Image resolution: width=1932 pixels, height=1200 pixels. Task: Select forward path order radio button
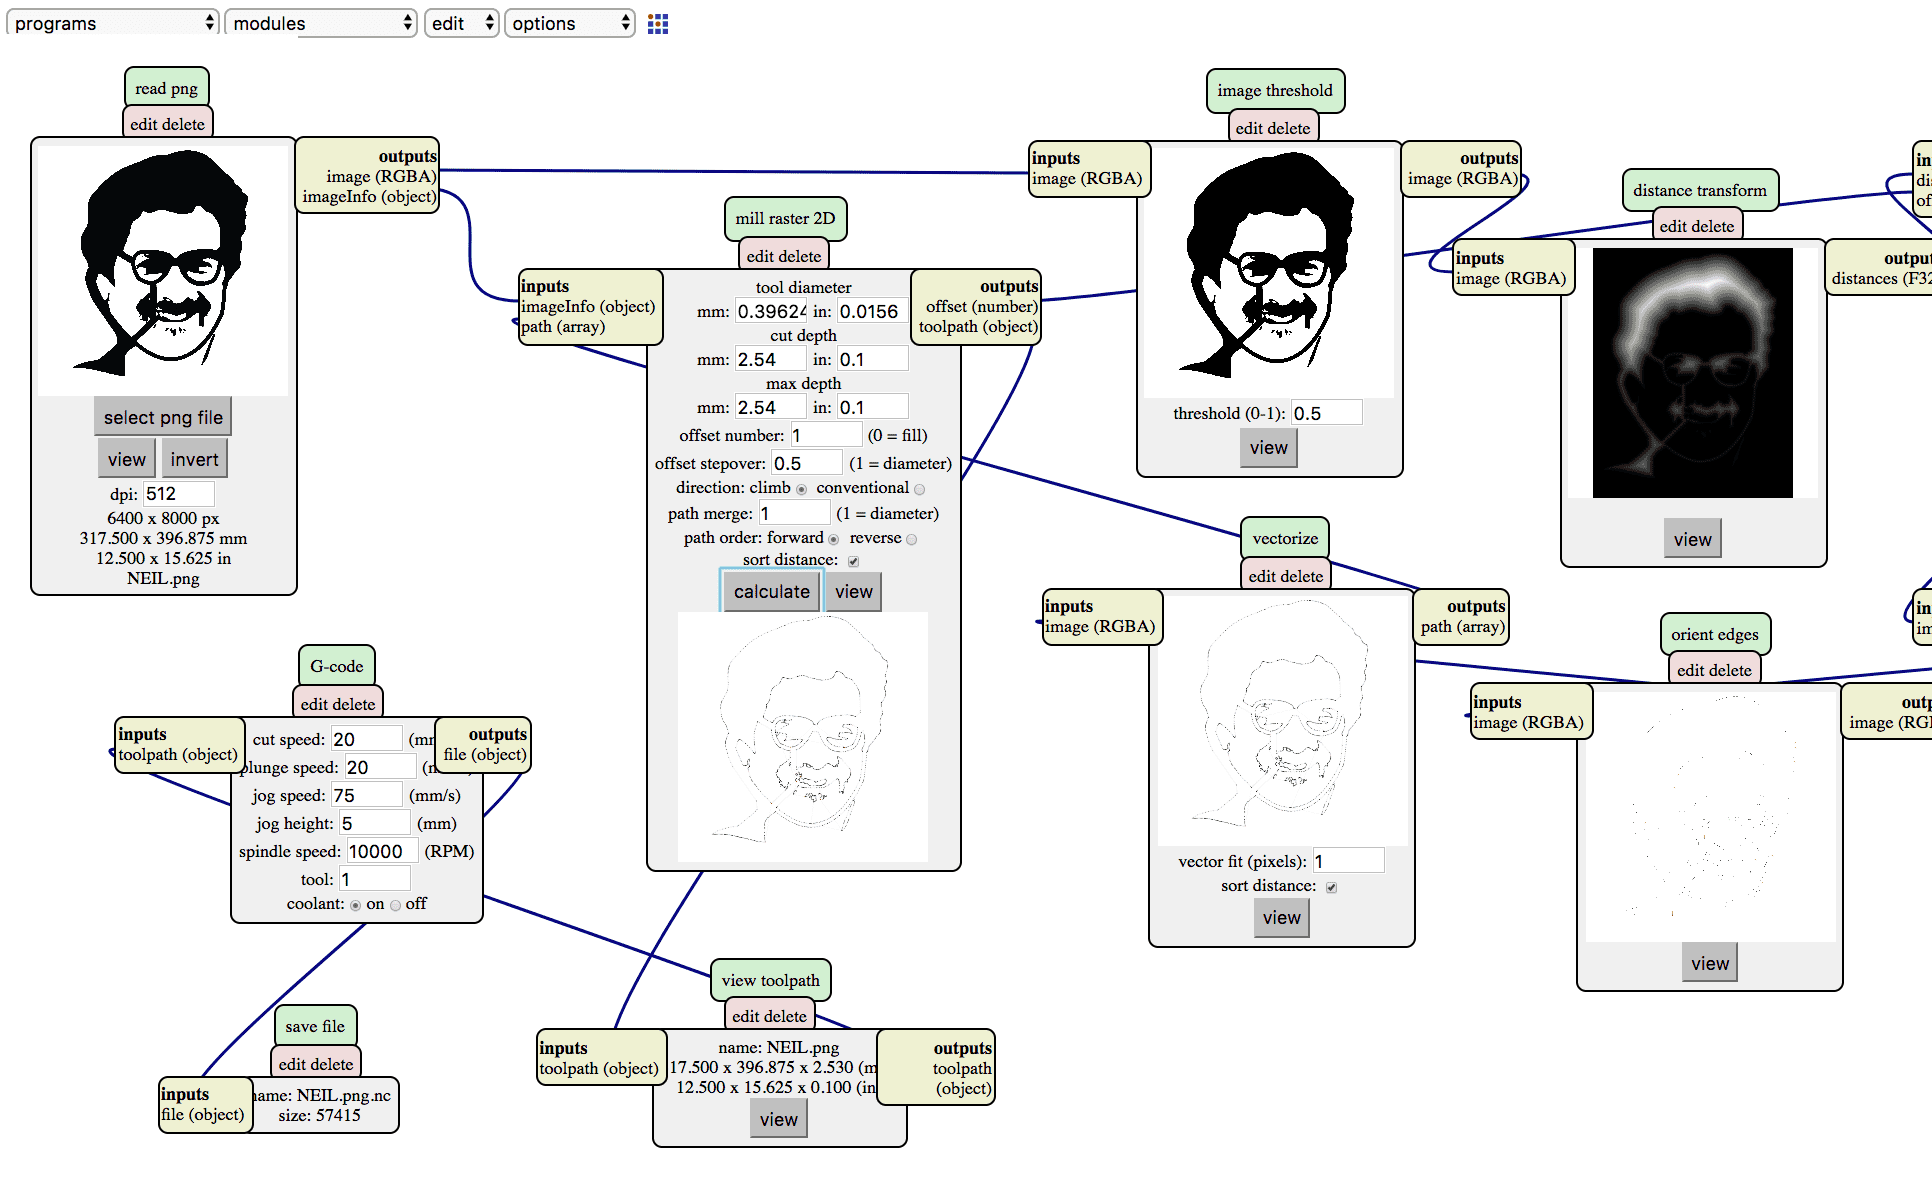tap(833, 539)
